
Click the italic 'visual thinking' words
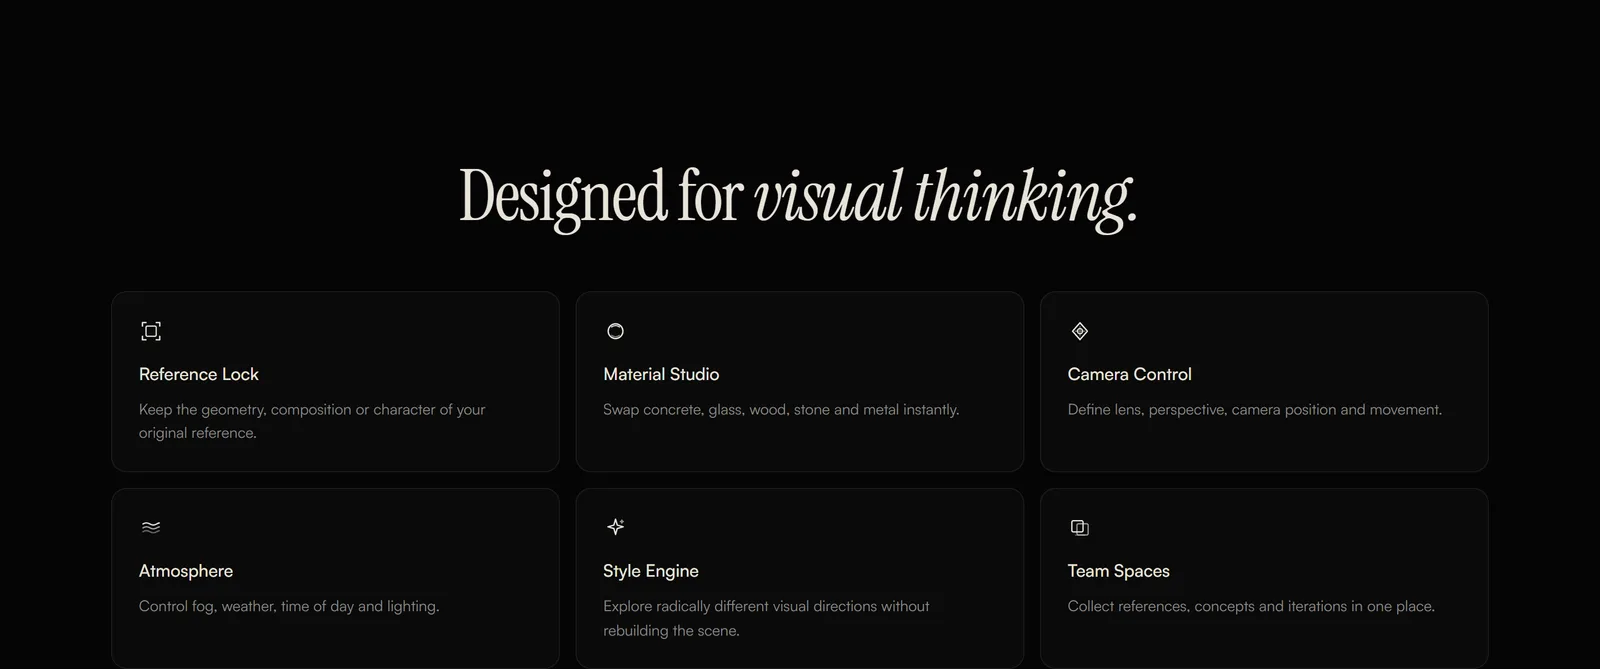click(945, 197)
